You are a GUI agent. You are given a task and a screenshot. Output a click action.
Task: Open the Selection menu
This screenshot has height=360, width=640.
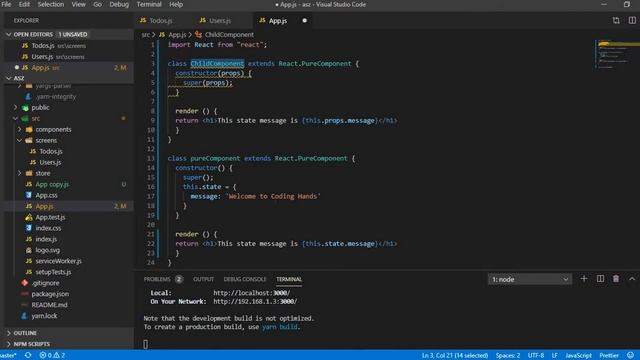pos(51,4)
